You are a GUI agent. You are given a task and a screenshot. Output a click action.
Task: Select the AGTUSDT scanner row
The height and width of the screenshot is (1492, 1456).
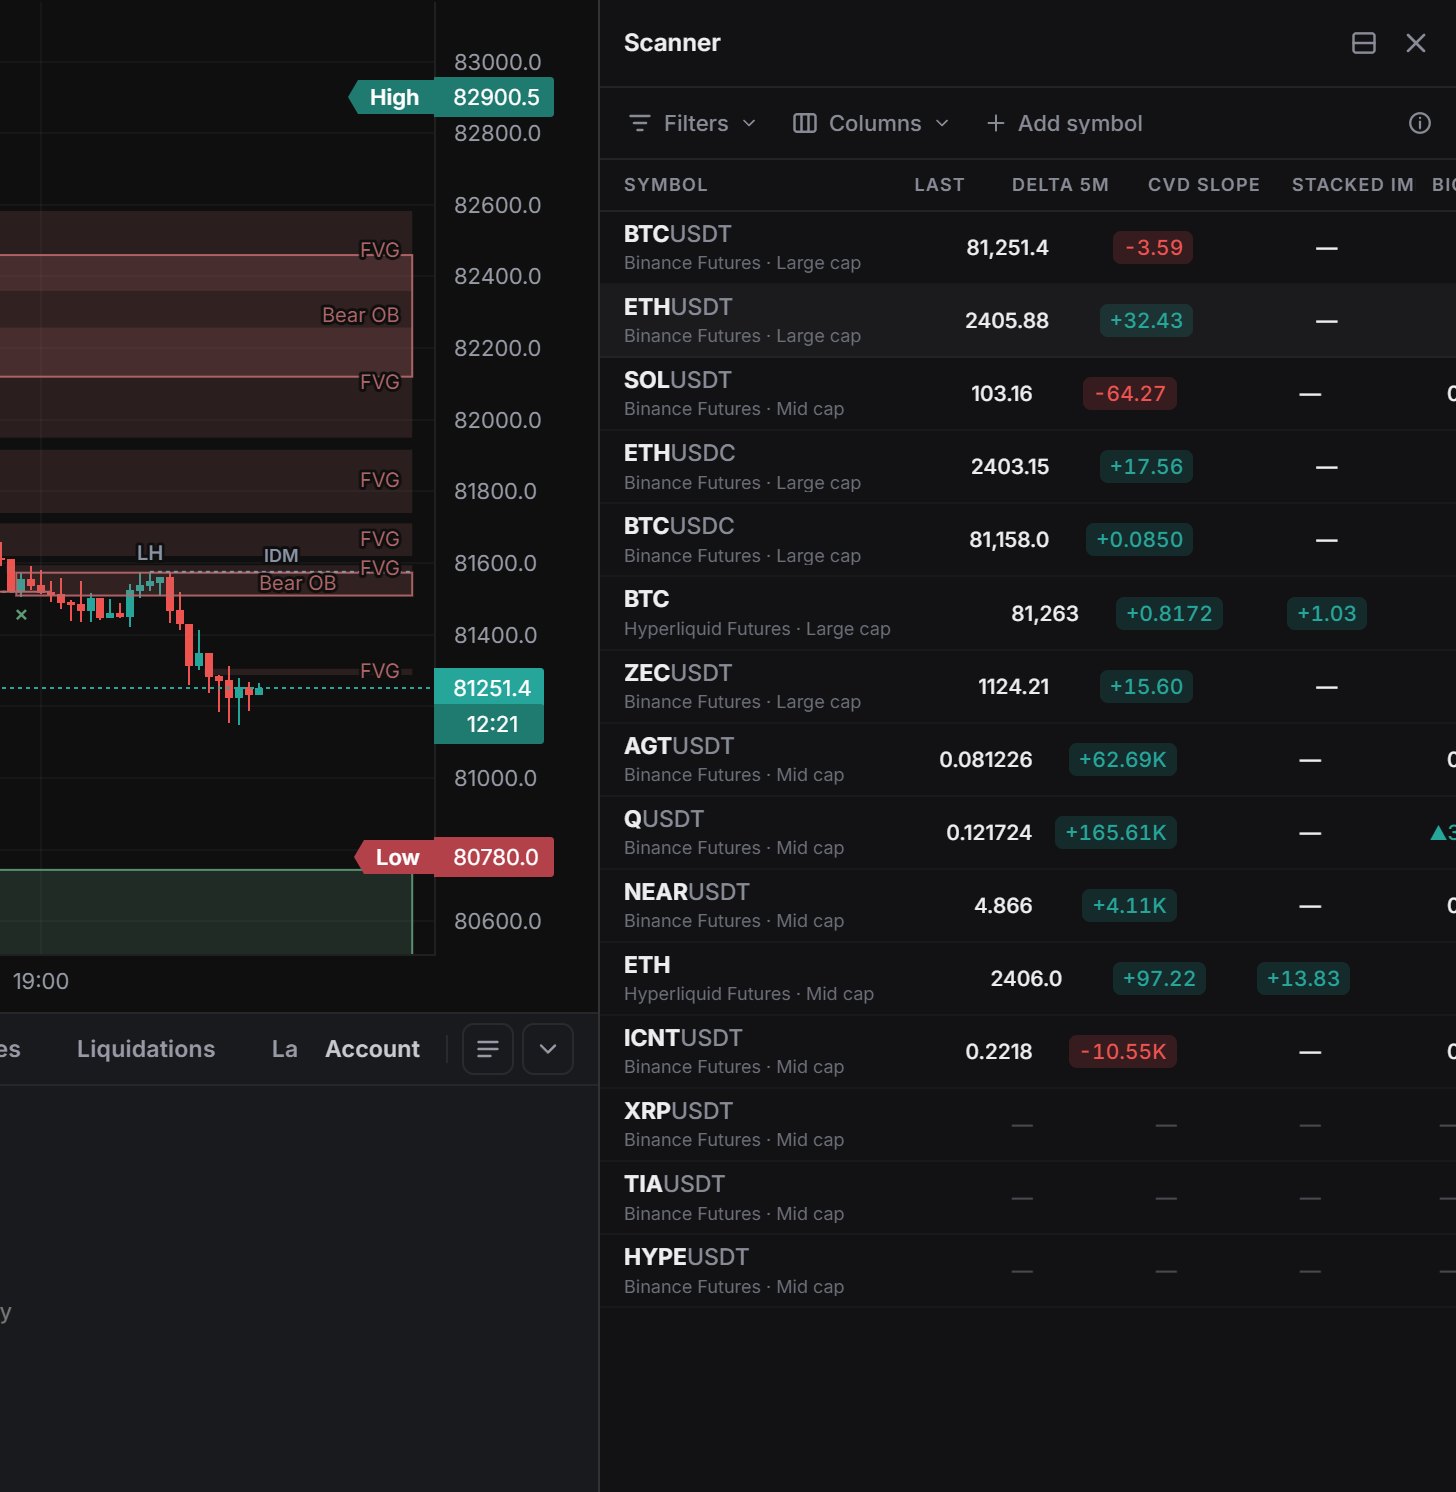coord(1028,760)
